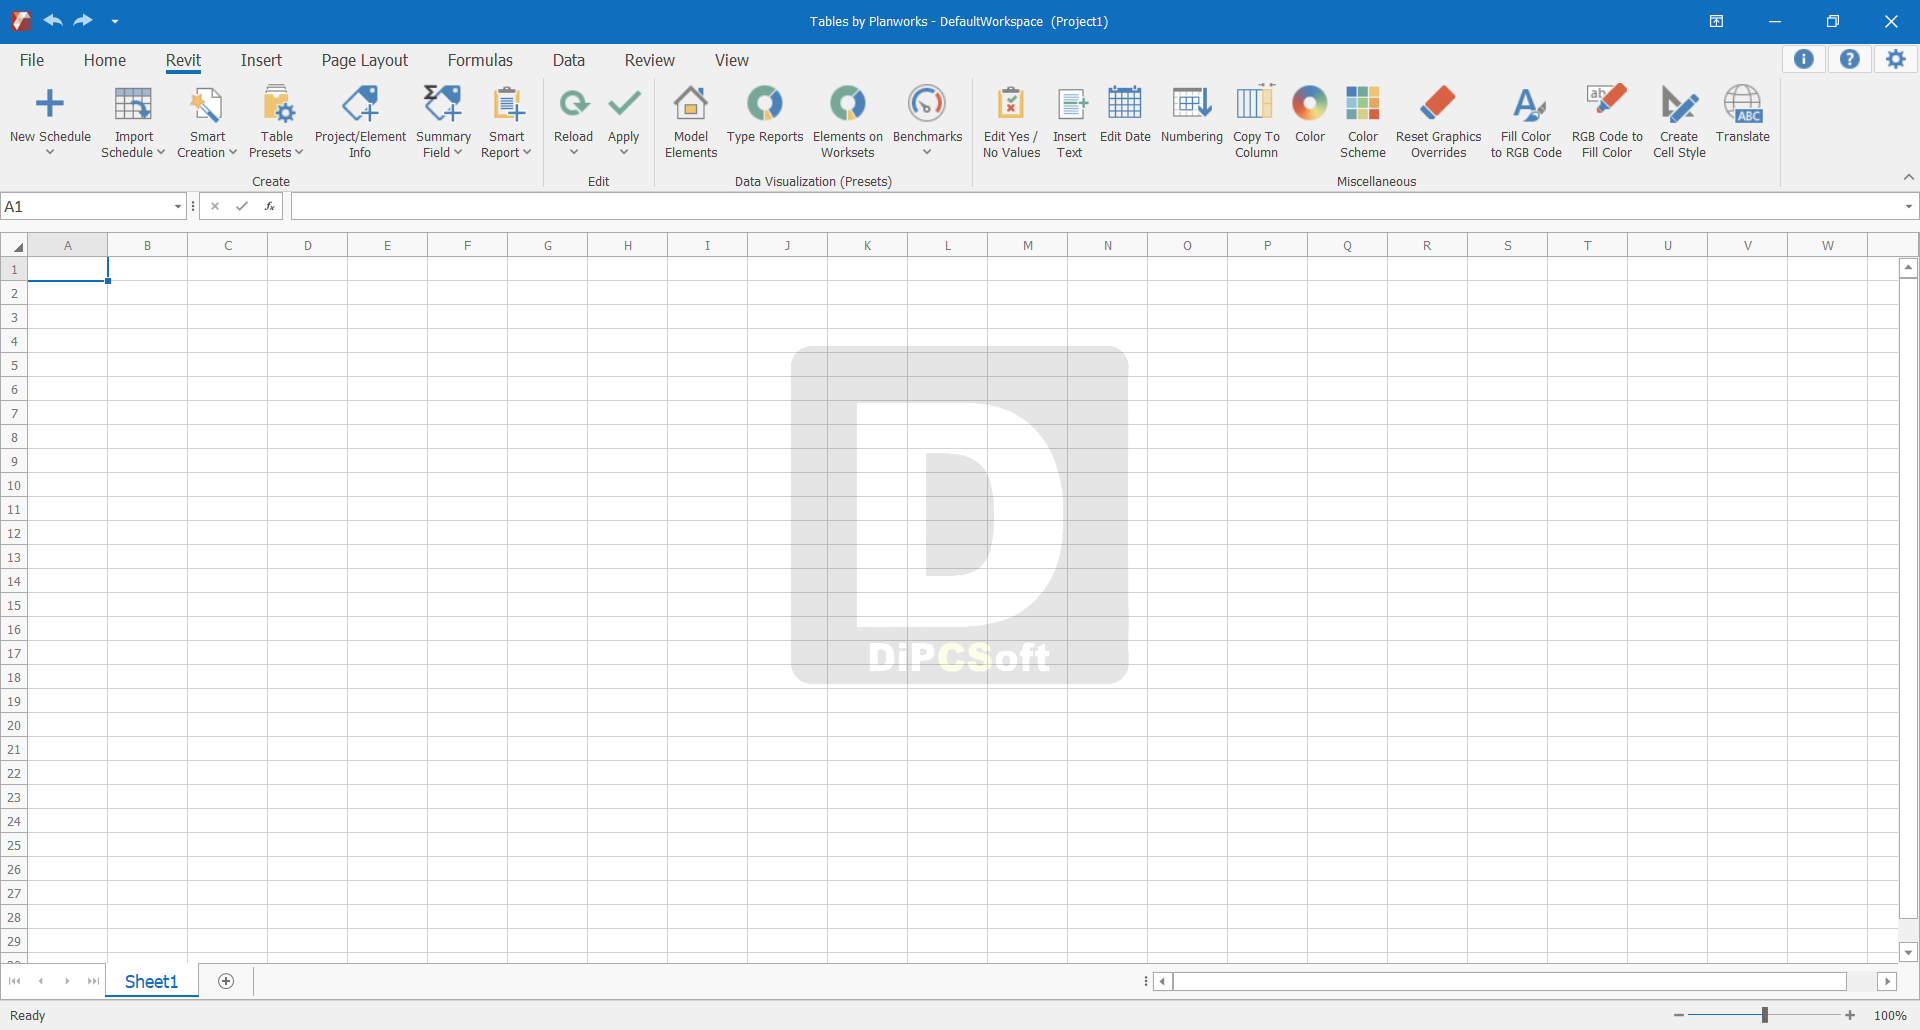The width and height of the screenshot is (1920, 1030).
Task: Click the Undo arrow in title bar
Action: pos(53,20)
